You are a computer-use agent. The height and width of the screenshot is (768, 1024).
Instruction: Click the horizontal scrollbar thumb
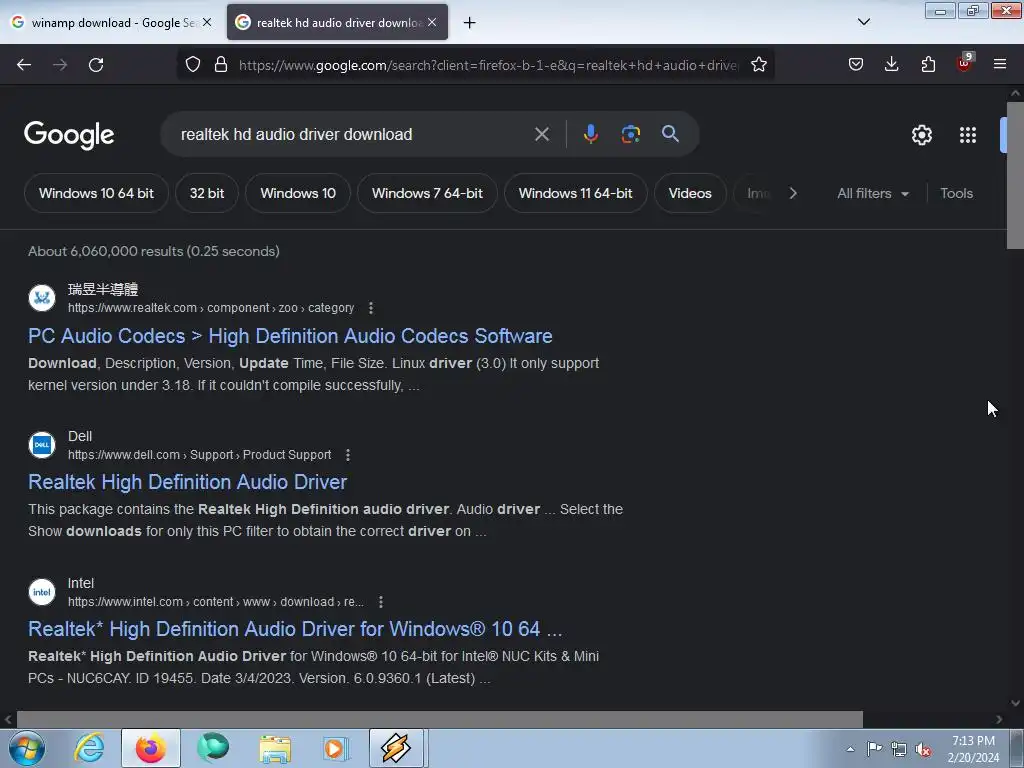(x=440, y=719)
